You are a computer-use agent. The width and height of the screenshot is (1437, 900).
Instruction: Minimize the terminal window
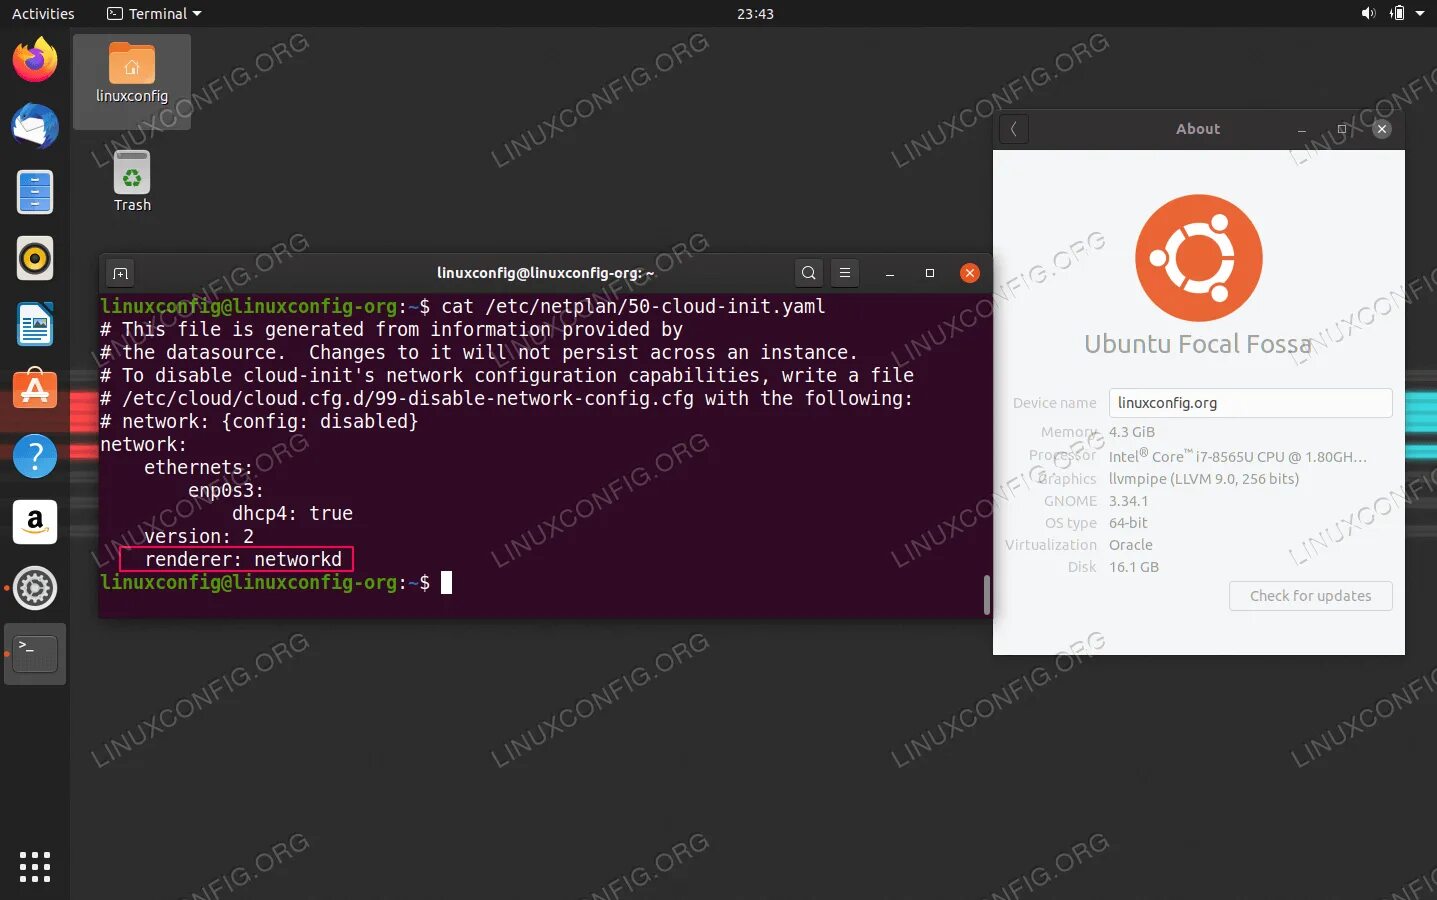890,273
